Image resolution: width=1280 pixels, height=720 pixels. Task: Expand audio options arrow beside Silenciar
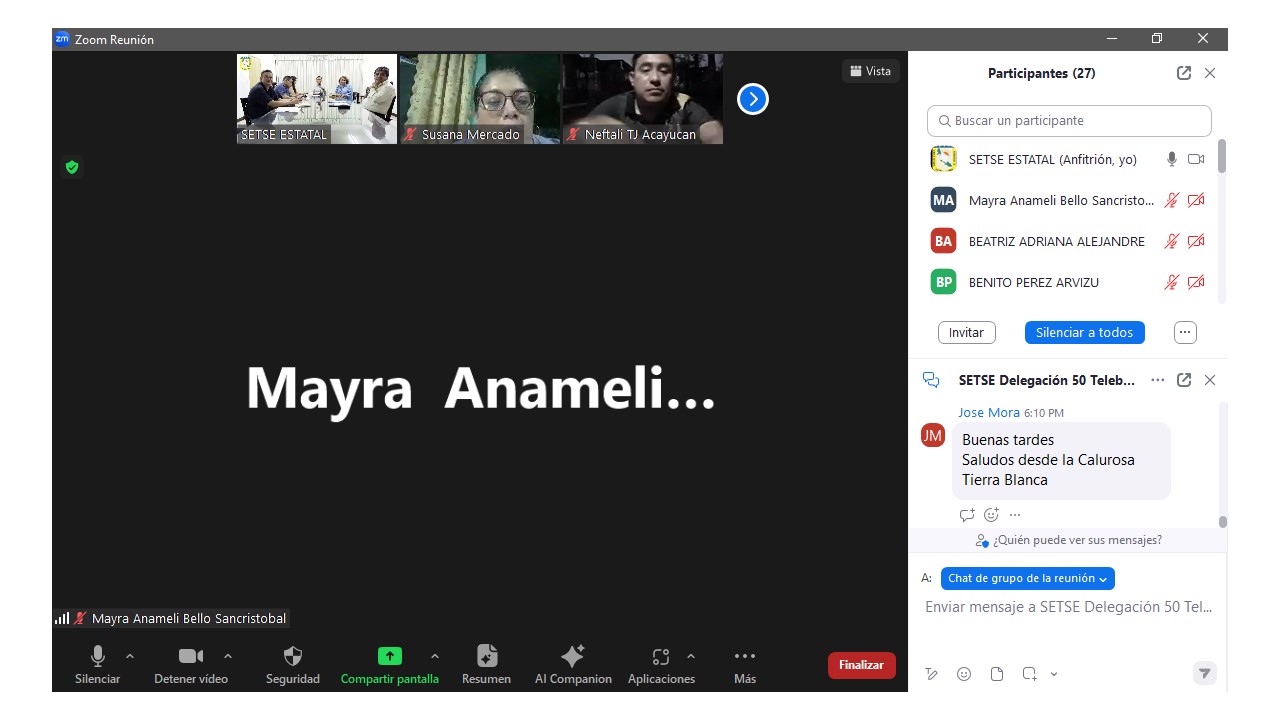(x=130, y=656)
